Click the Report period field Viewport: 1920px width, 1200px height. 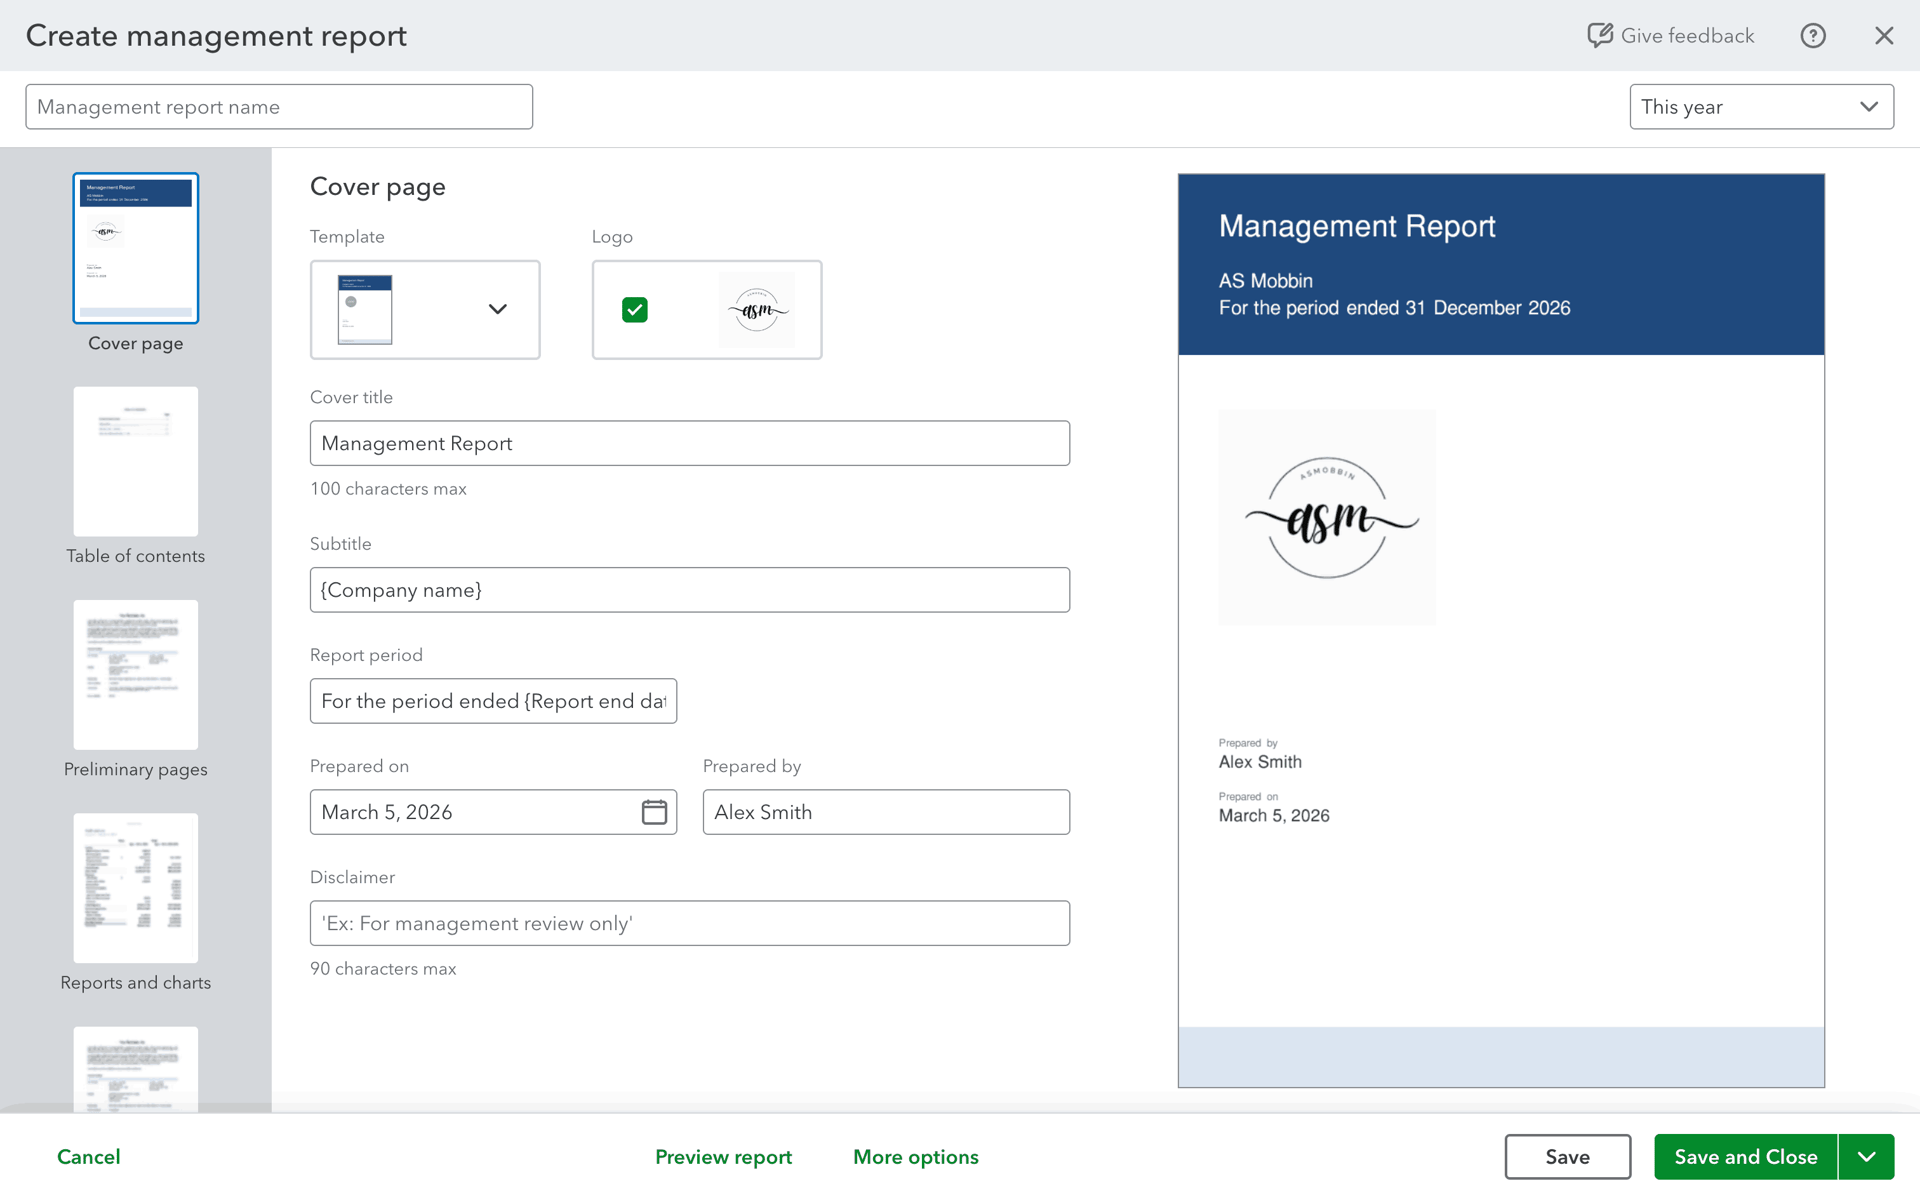493,701
